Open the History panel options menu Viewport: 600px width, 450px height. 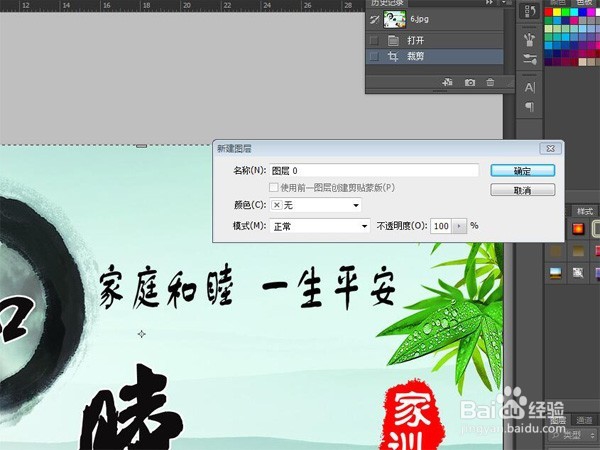(x=505, y=2)
